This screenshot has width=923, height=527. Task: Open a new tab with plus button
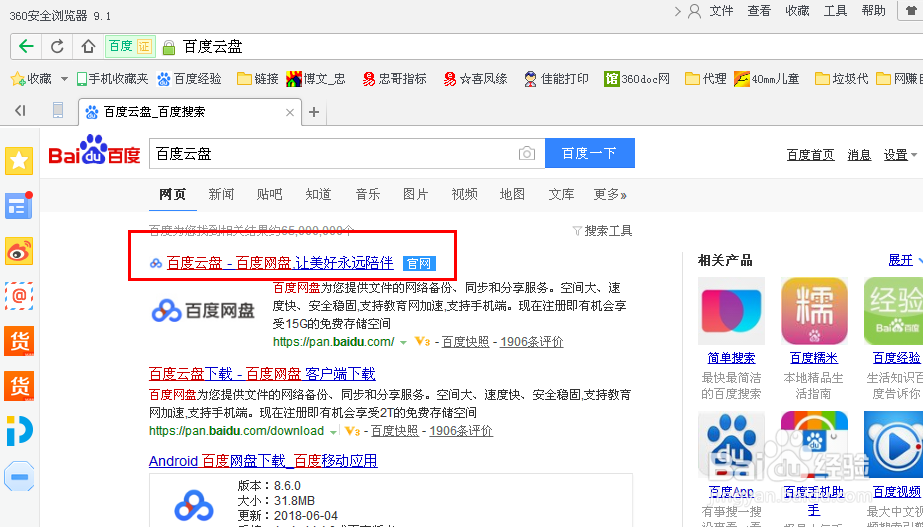(314, 112)
